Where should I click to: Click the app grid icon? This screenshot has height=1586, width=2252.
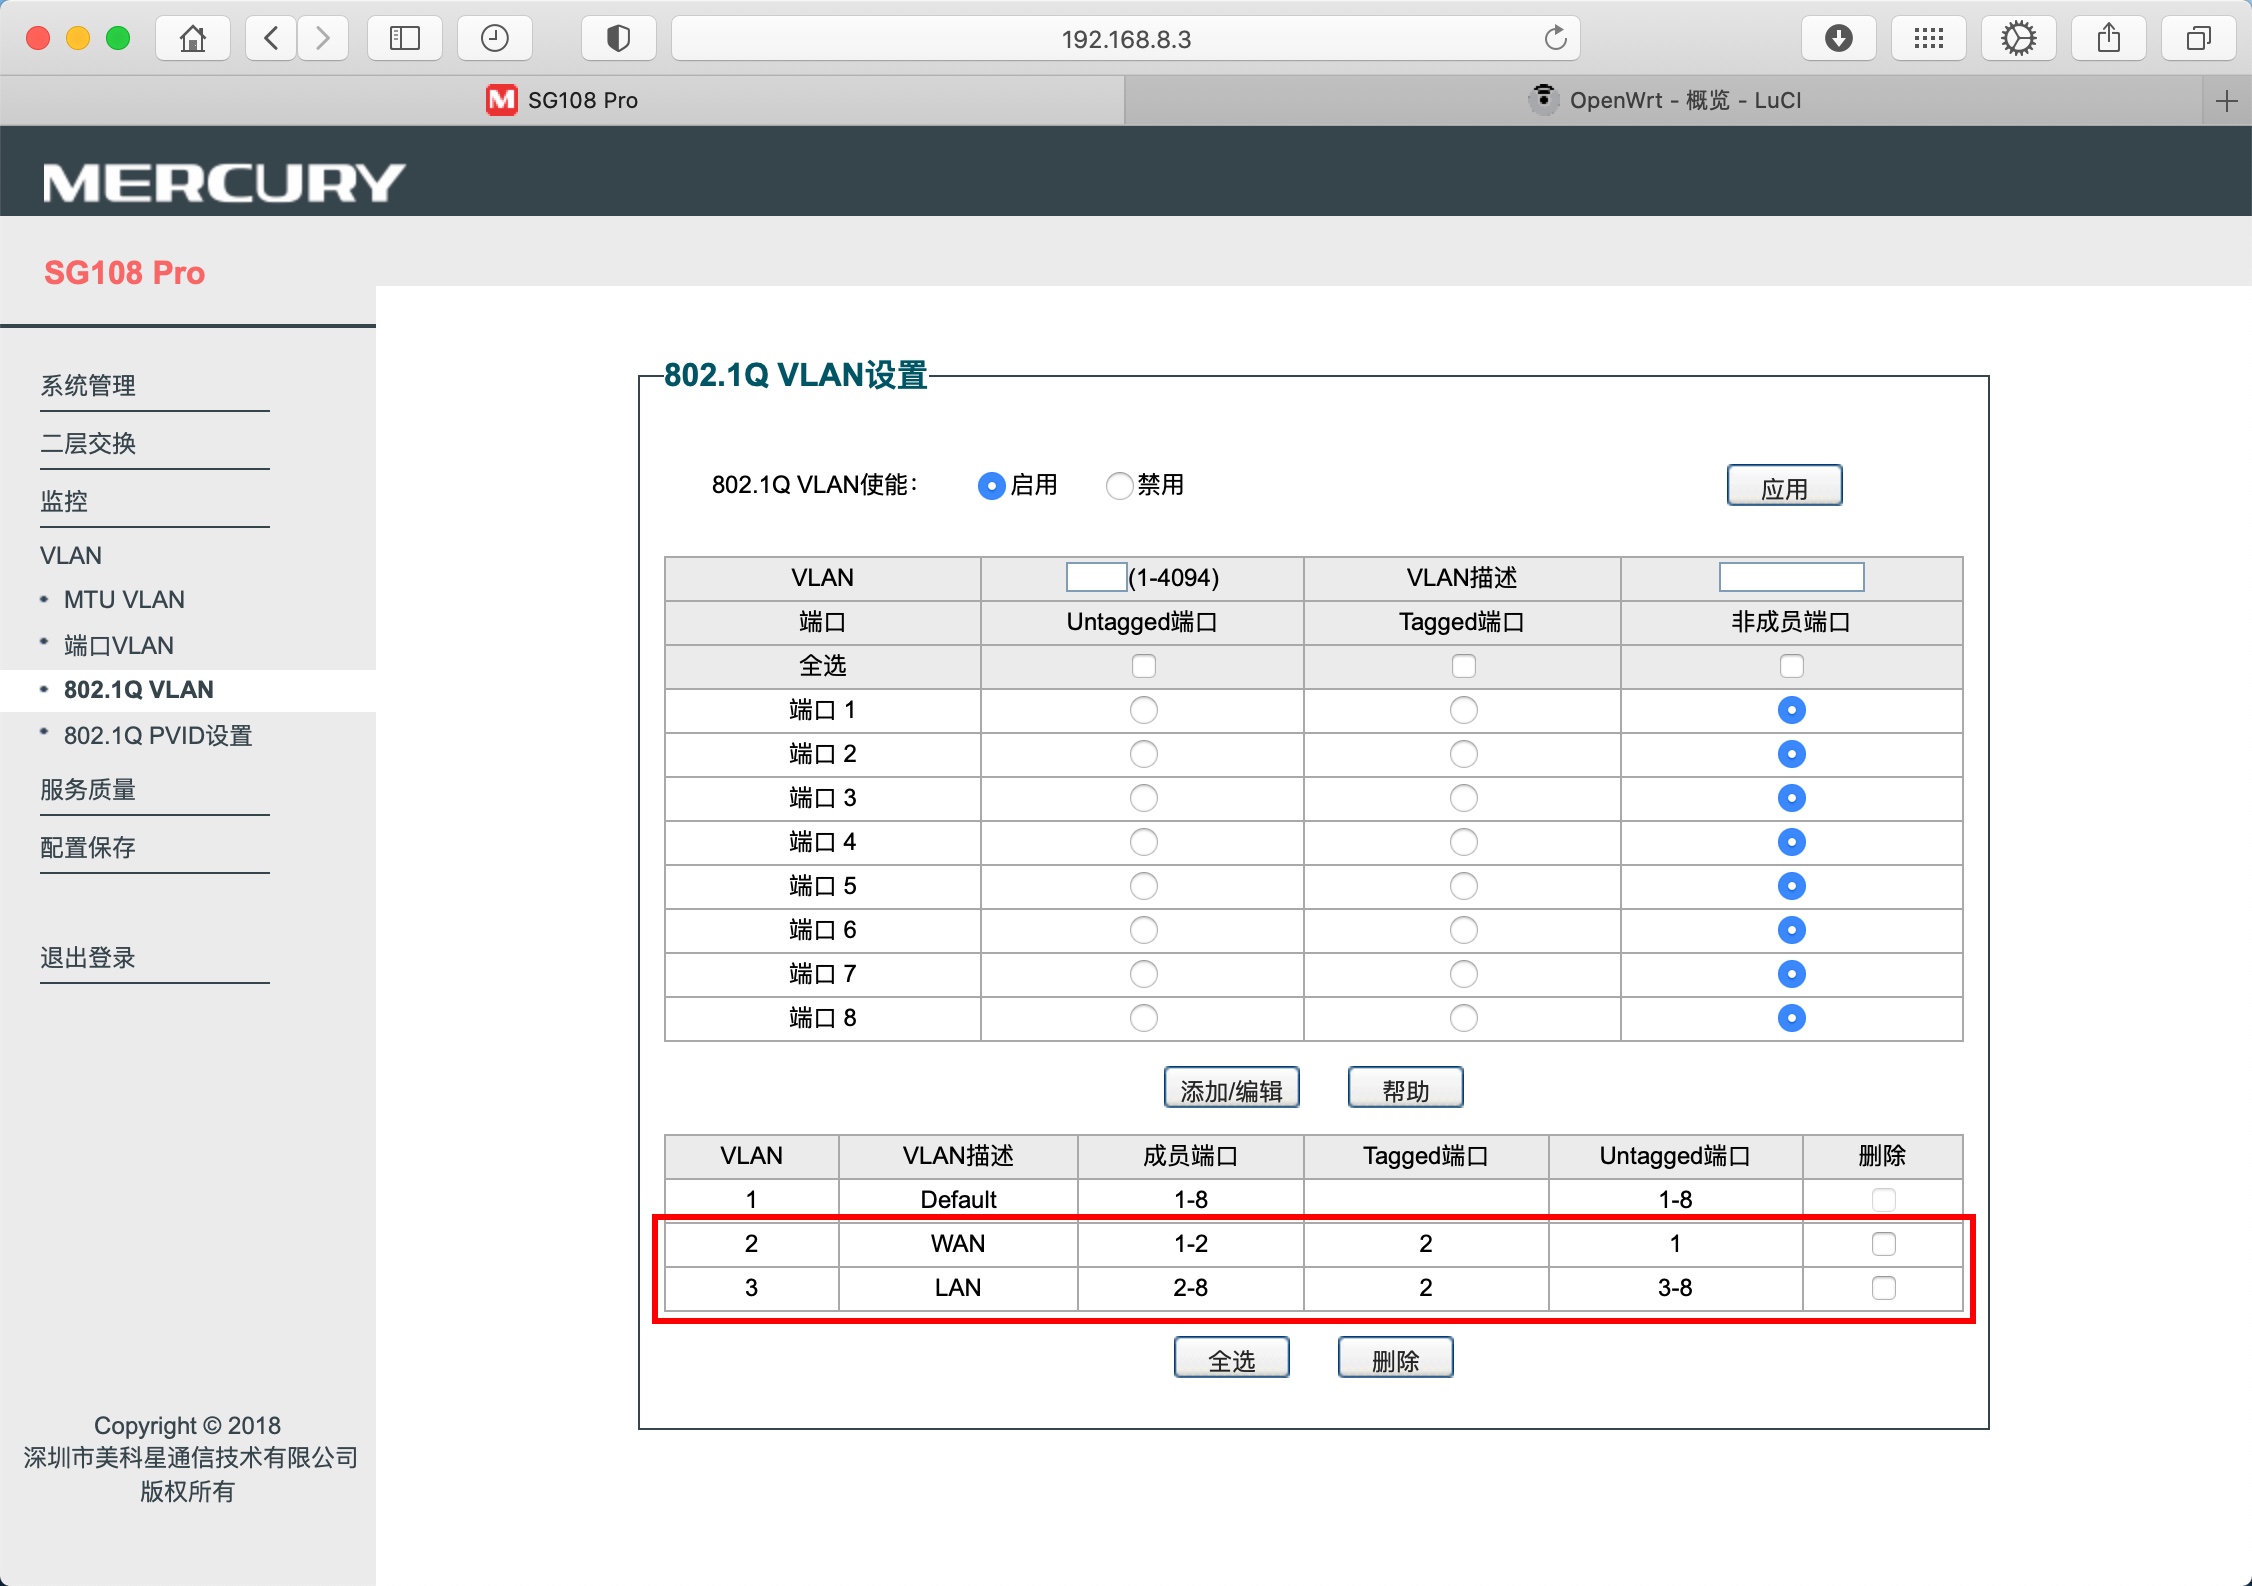(x=1928, y=38)
